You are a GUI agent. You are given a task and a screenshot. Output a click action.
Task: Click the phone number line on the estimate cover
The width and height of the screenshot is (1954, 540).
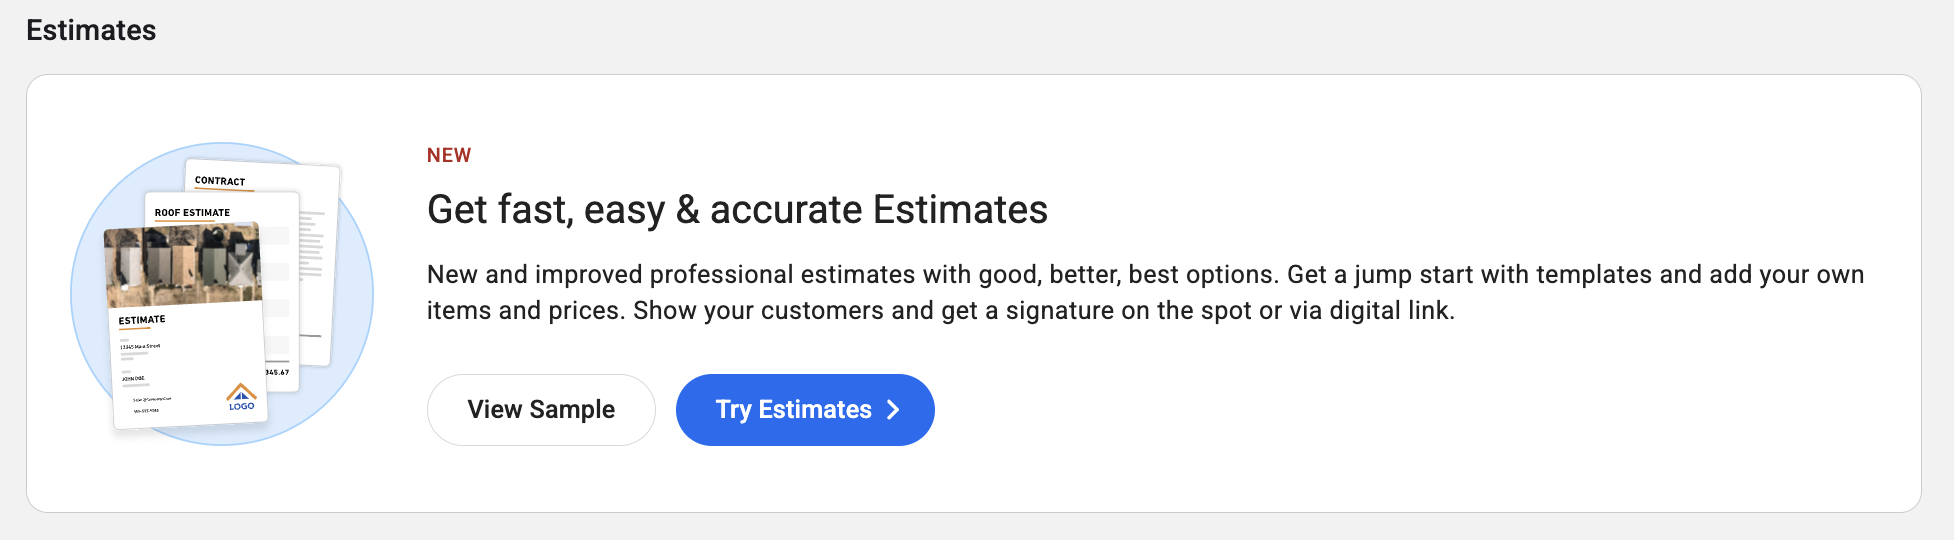tap(146, 410)
